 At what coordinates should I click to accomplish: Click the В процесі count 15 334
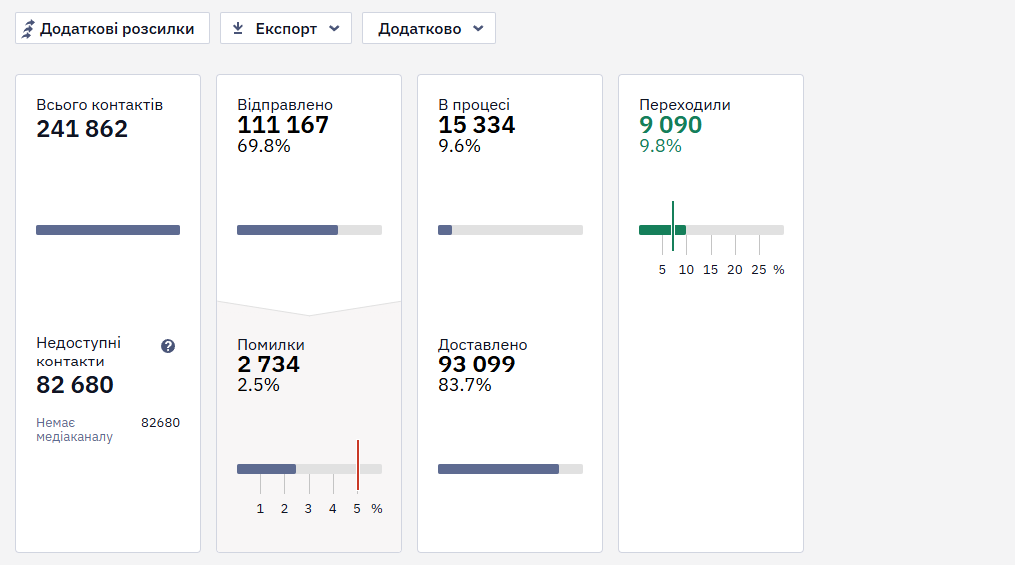[x=476, y=125]
